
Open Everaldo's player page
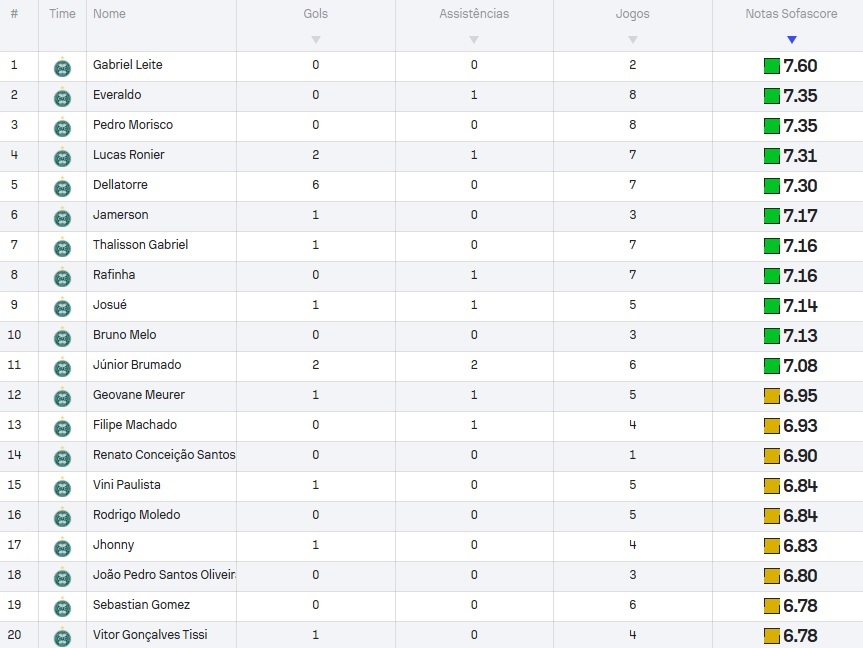[x=117, y=95]
